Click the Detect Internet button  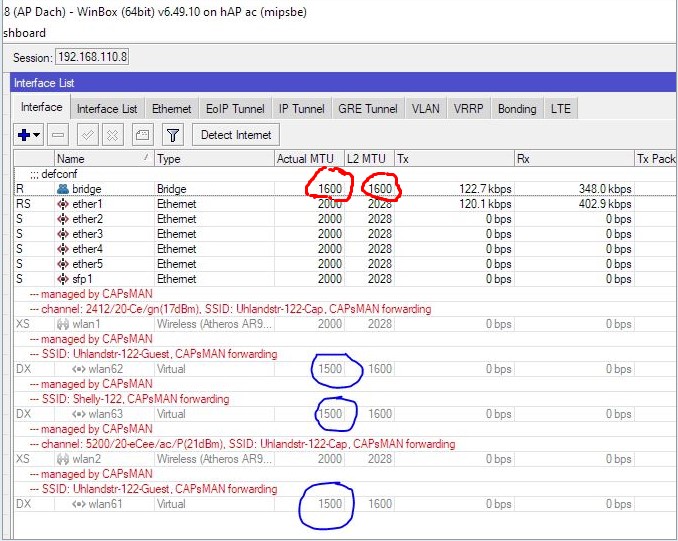236,135
